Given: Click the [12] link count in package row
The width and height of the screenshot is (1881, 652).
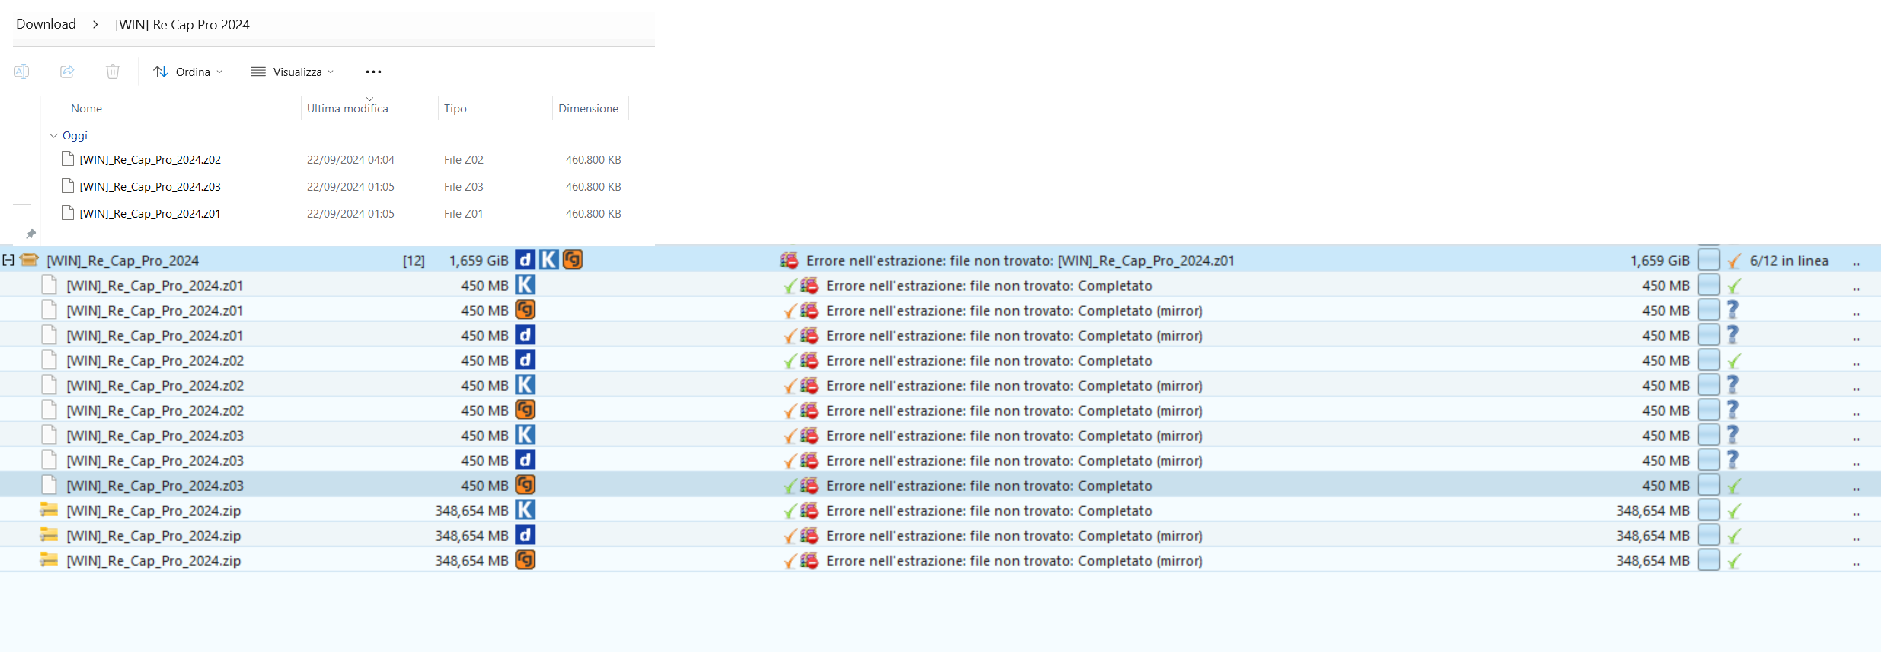Looking at the screenshot, I should coord(414,261).
